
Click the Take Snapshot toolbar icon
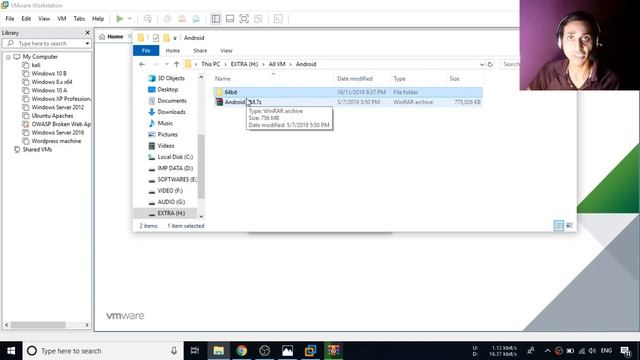pos(167,19)
